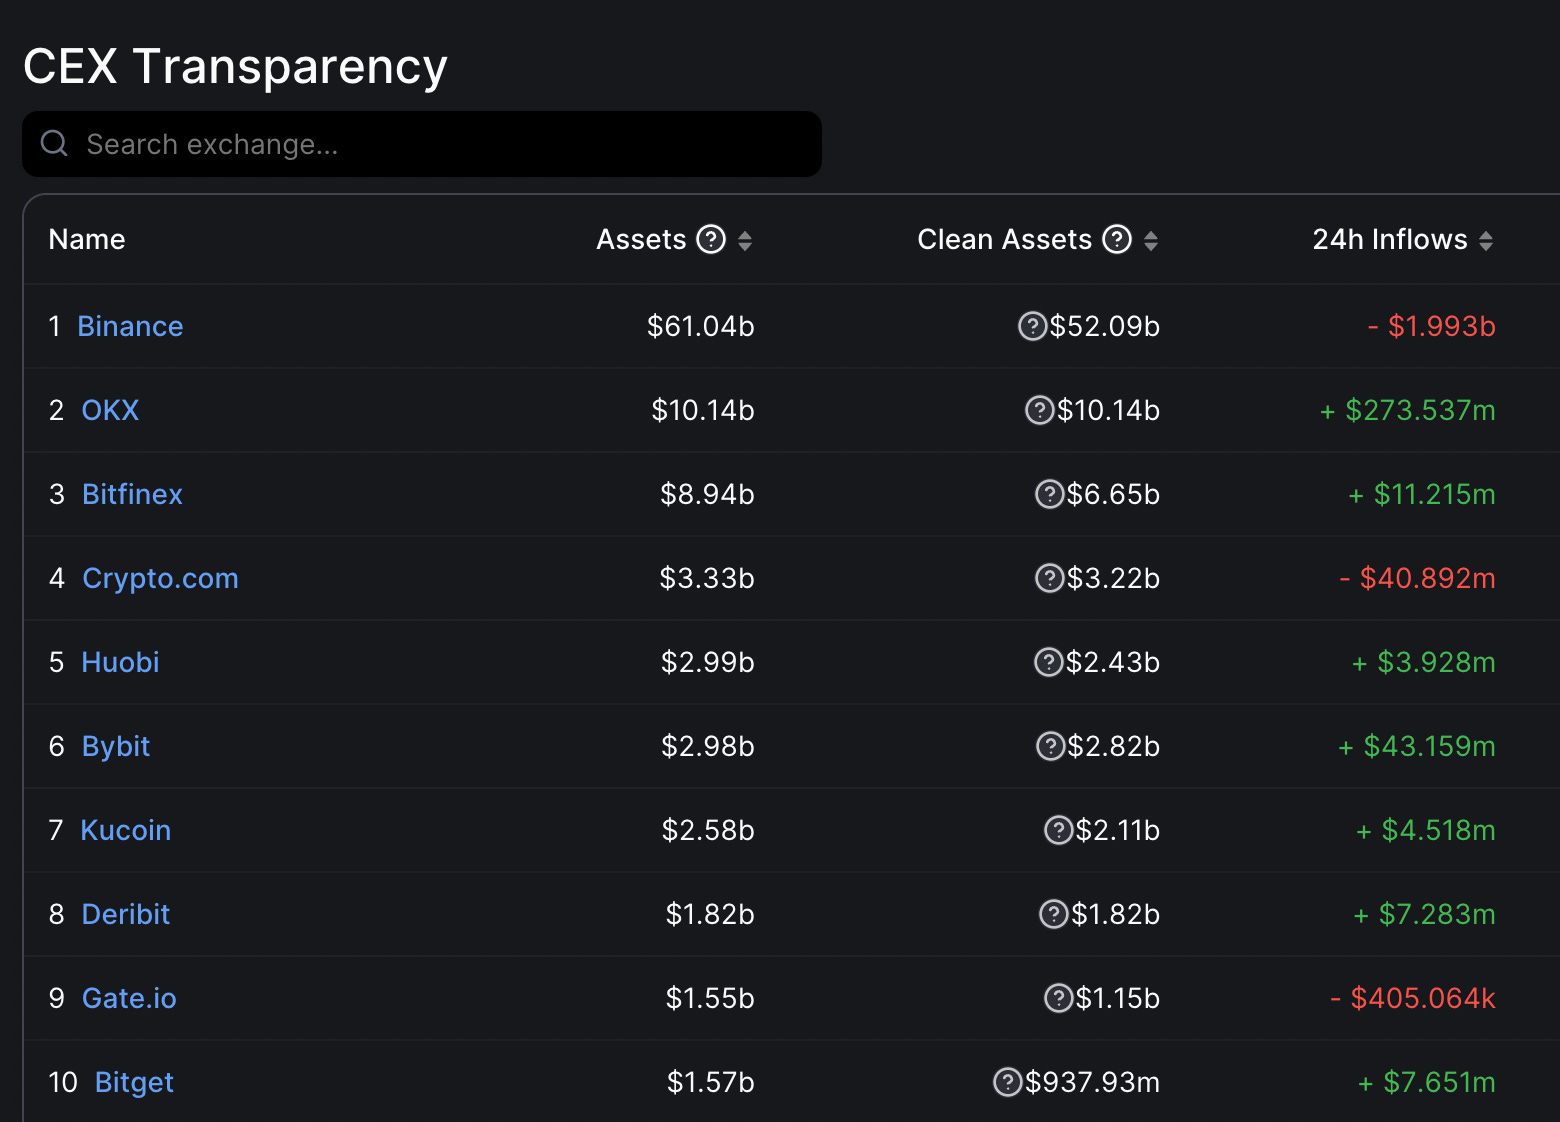Open the Bitfinex exchange link
This screenshot has height=1122, width=1560.
[x=132, y=494]
